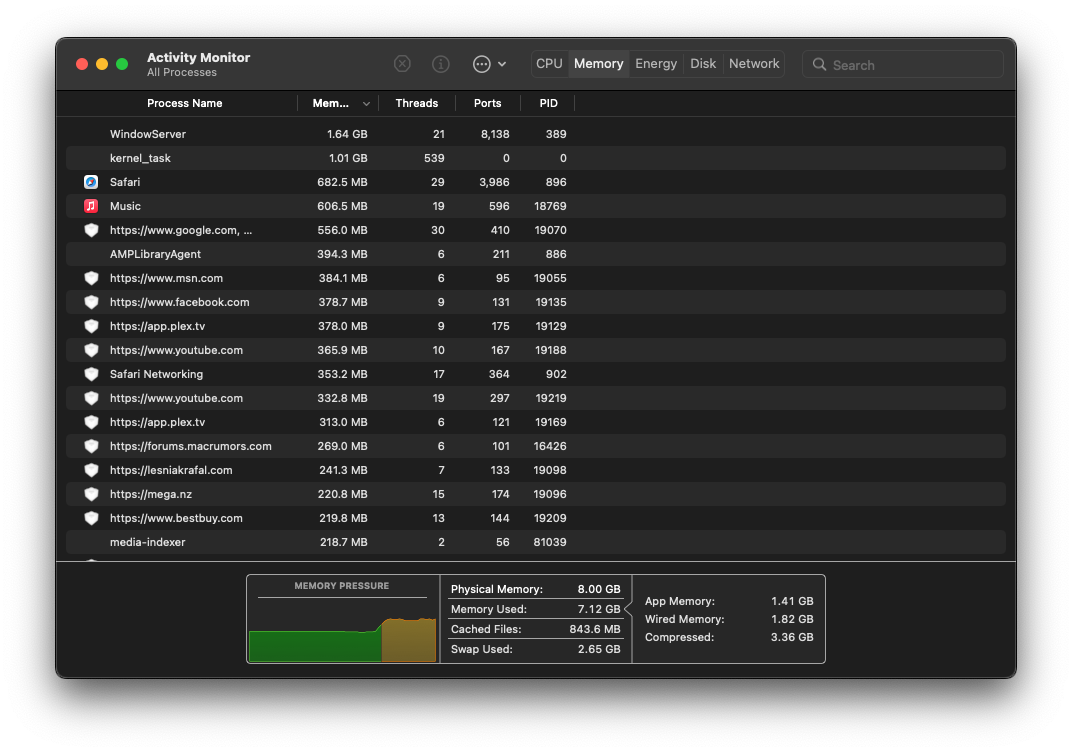Switch to the CPU tab

[549, 64]
